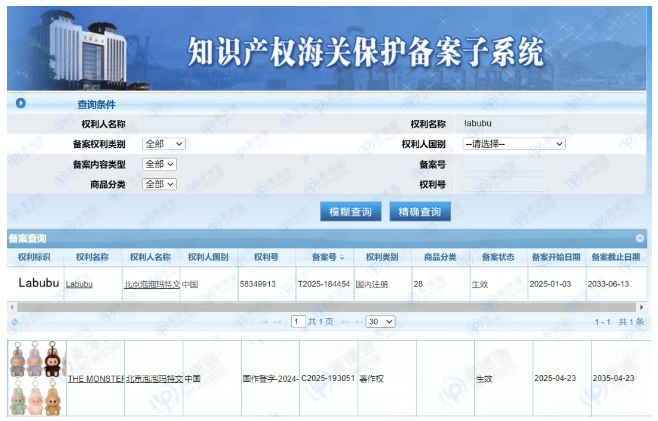
Task: Click the 生效 status in THE MONSTER row
Action: pyautogui.click(x=484, y=379)
